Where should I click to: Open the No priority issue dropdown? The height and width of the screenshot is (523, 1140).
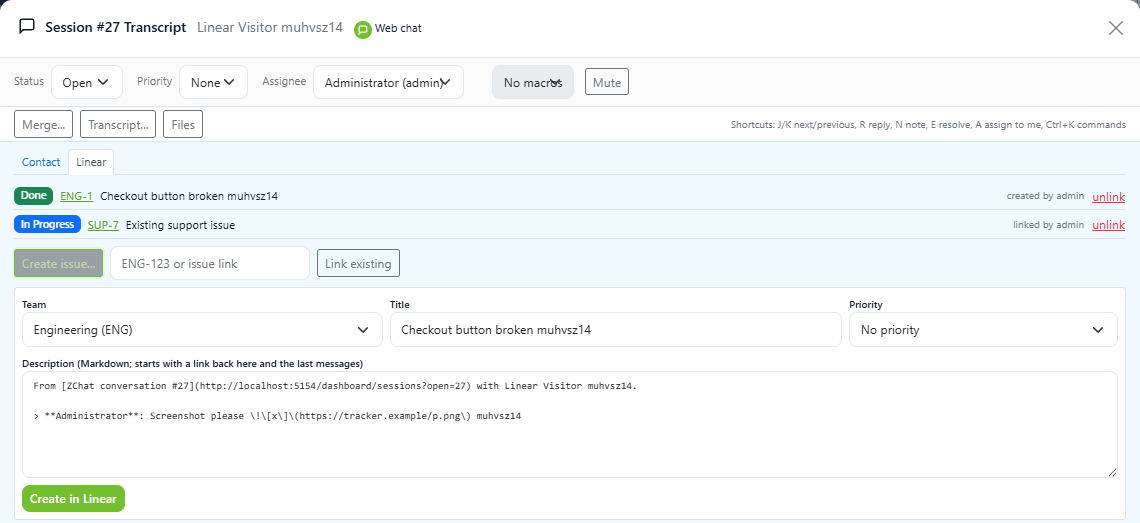click(983, 330)
